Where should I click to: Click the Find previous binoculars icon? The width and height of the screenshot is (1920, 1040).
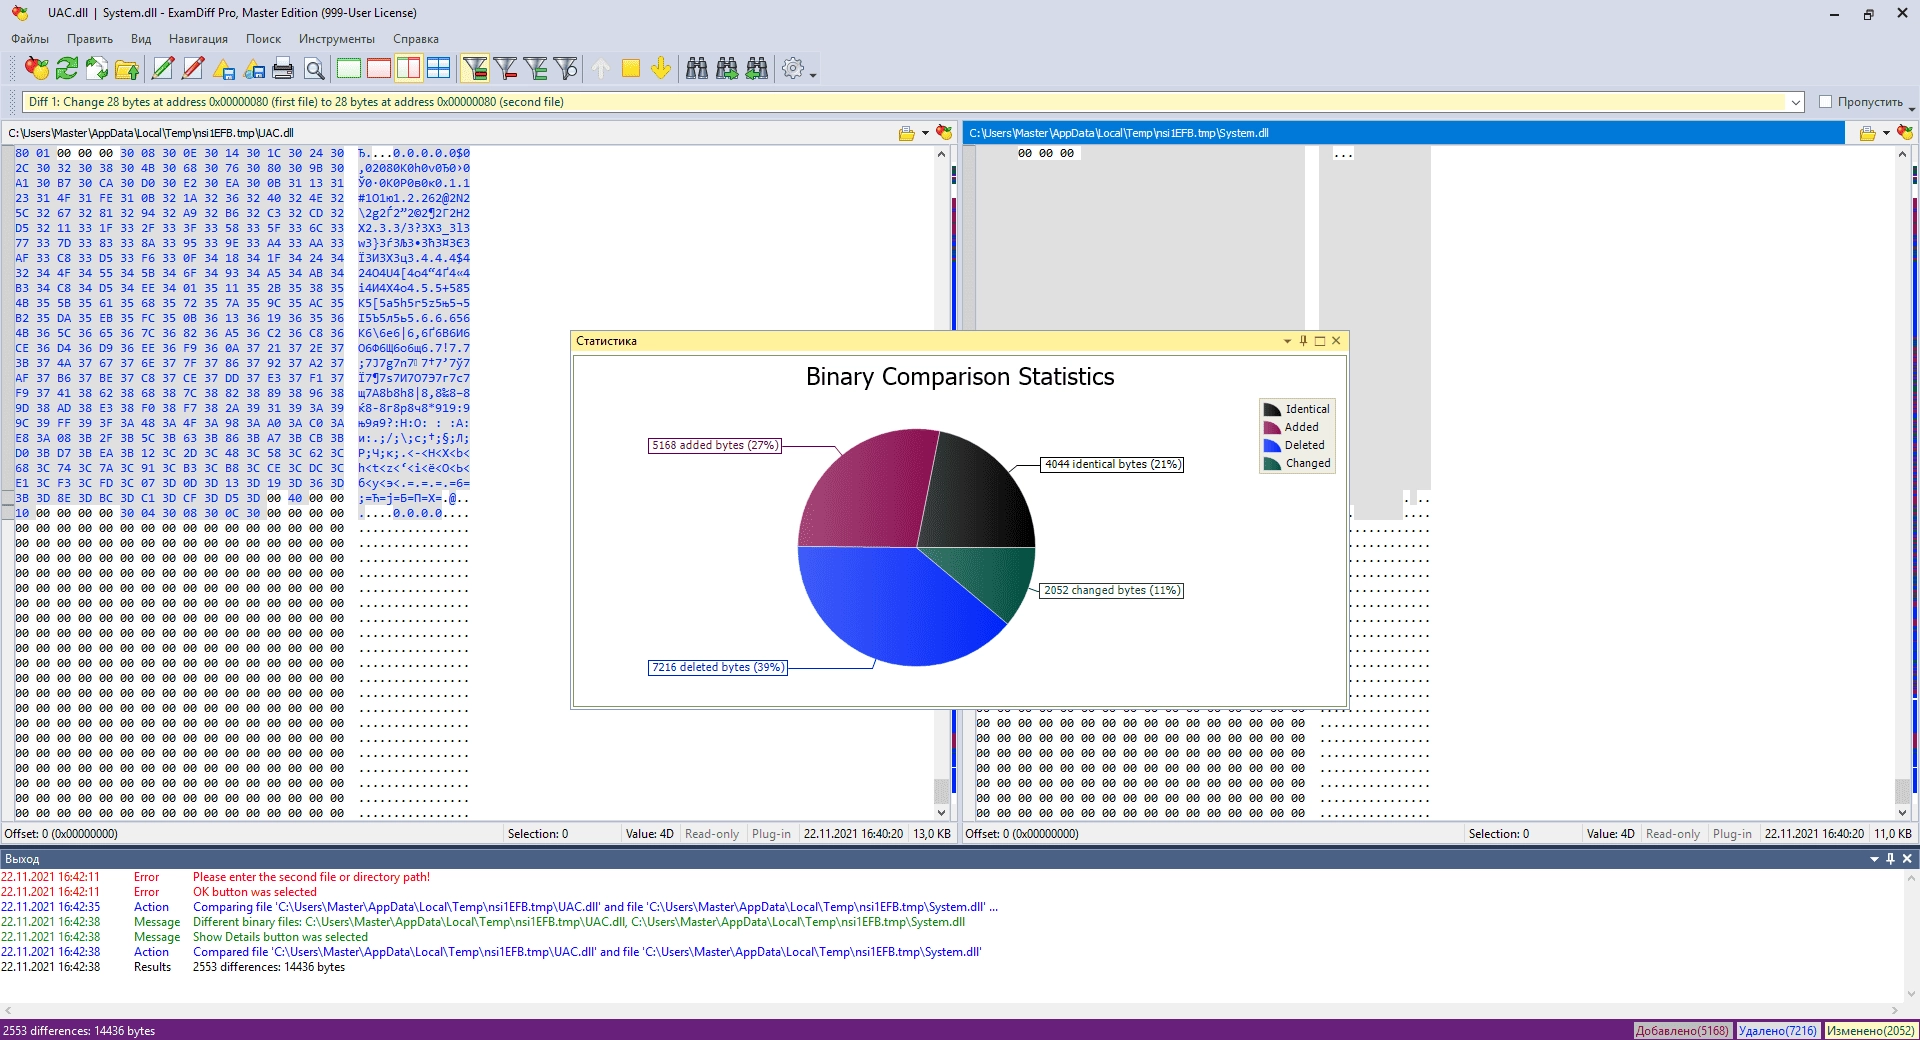[x=757, y=68]
